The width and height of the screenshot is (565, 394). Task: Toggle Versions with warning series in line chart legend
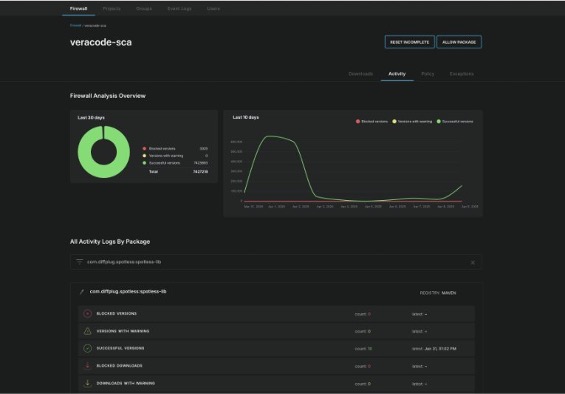coord(412,121)
